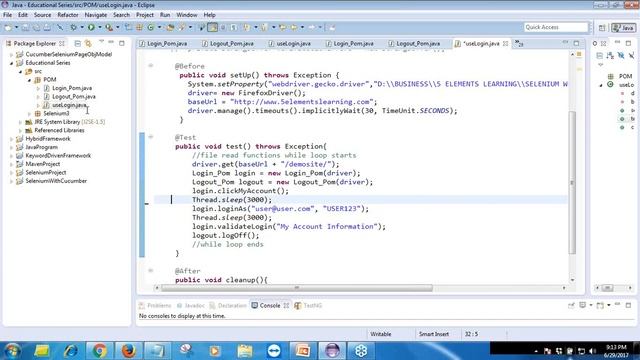
Task: Click the New file toolbar icon
Action: click(x=8, y=27)
